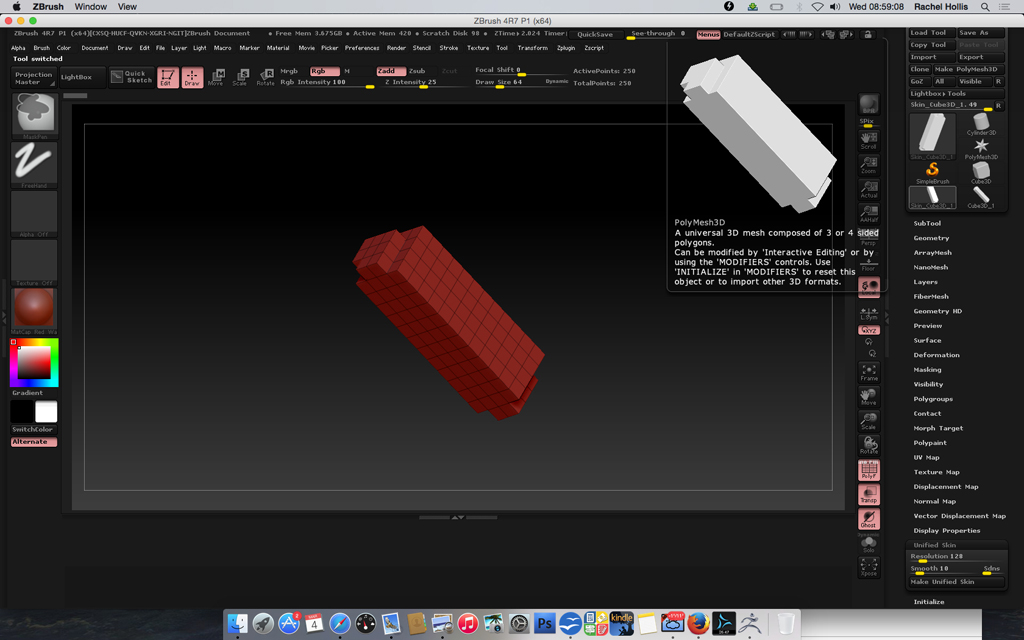Expand the Deformation section
The image size is (1024, 640).
pyautogui.click(x=936, y=355)
